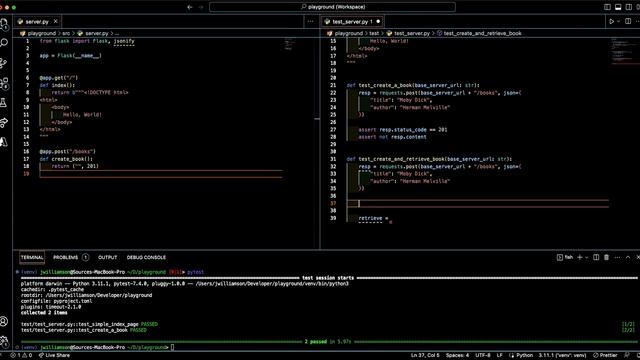Click the src breadcrumb in left editor
The image size is (640, 360).
66,33
